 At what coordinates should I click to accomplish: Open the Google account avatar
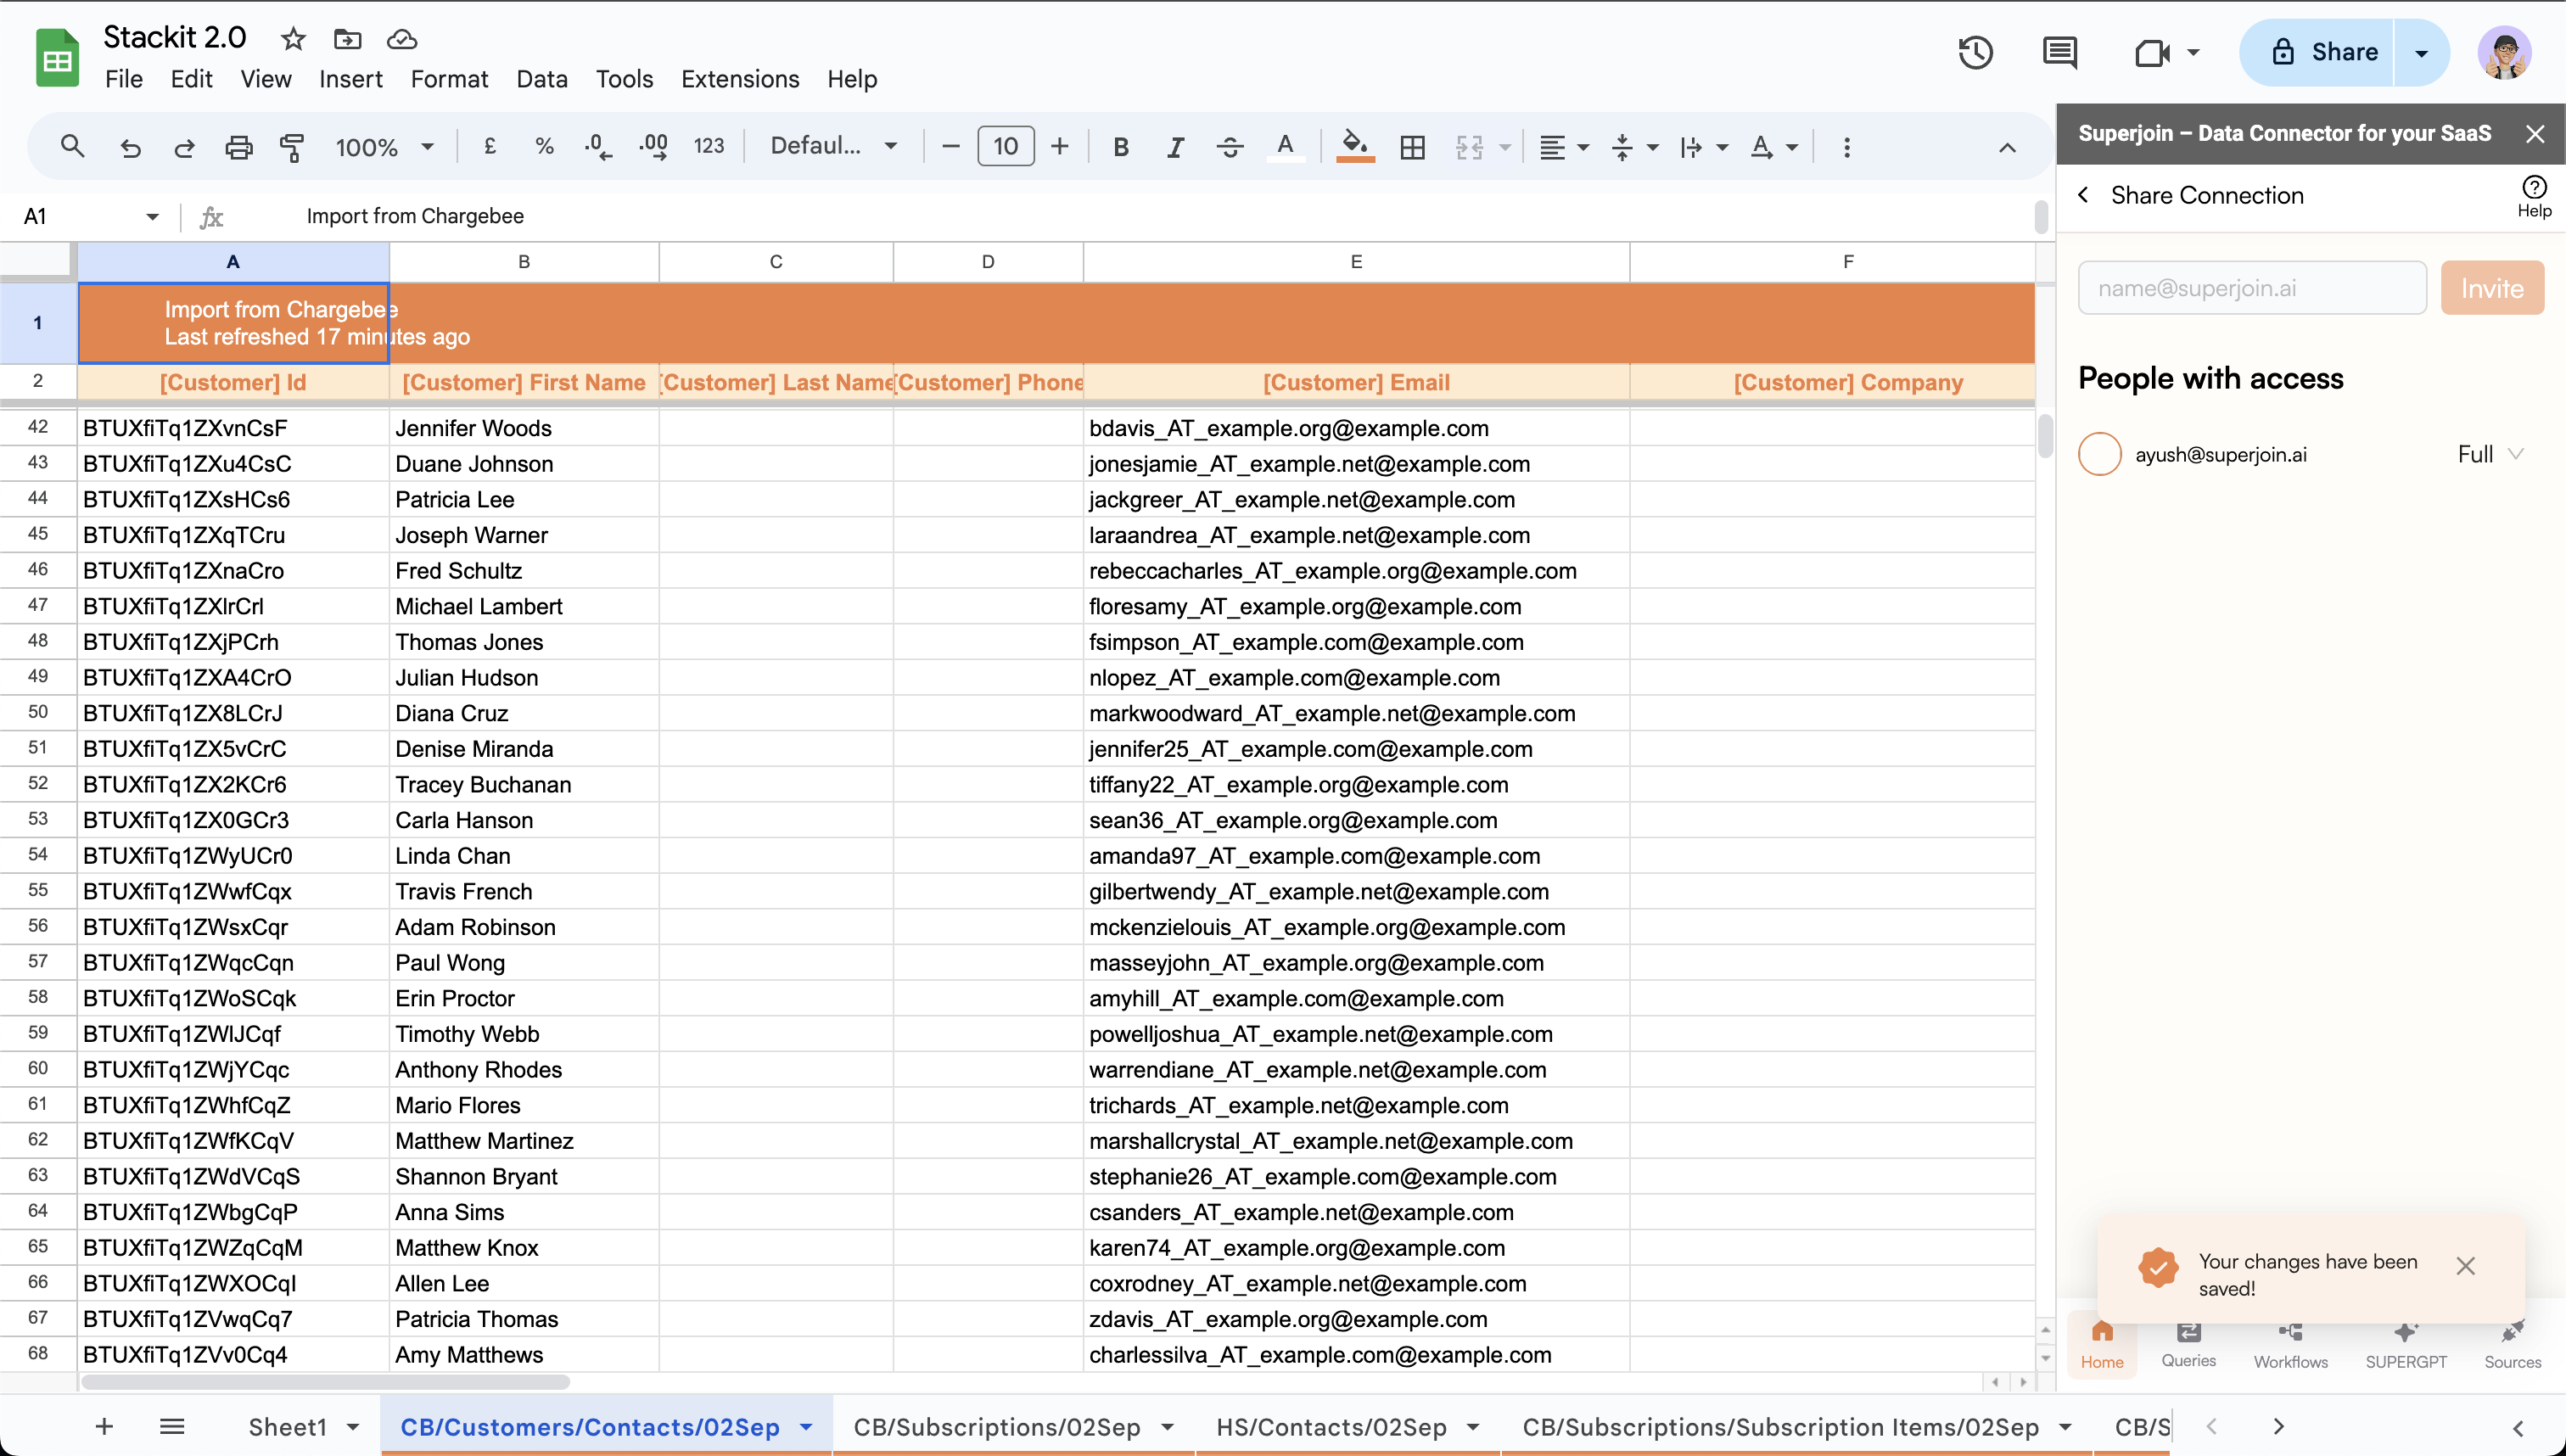[2504, 52]
